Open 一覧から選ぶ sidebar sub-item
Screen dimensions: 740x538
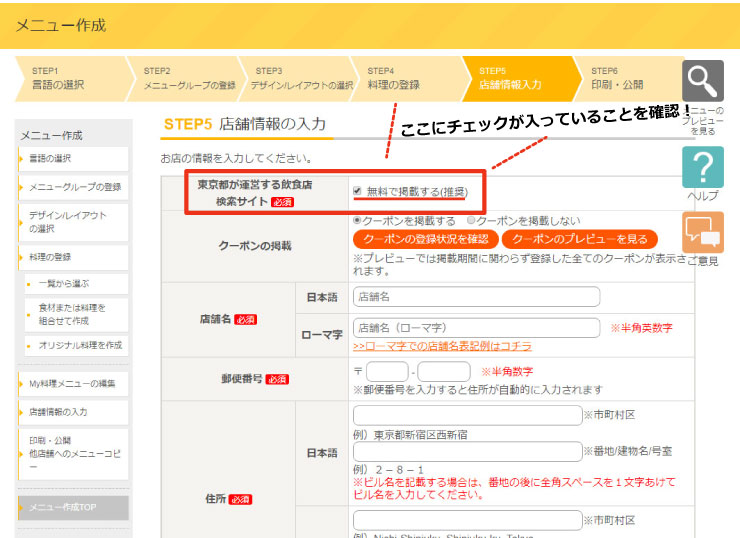click(76, 284)
